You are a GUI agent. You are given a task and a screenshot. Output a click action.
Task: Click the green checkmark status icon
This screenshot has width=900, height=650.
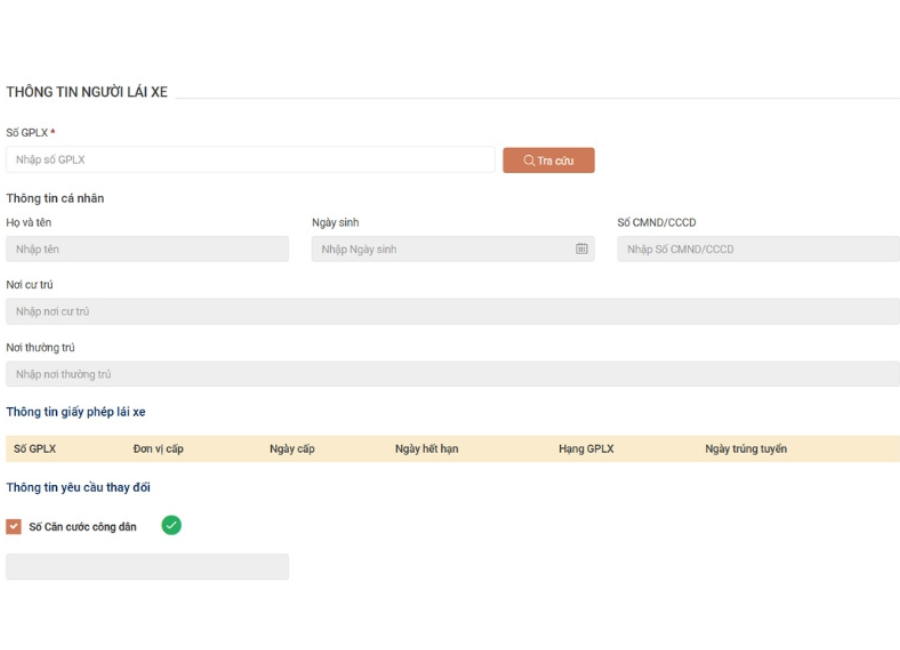pyautogui.click(x=171, y=525)
